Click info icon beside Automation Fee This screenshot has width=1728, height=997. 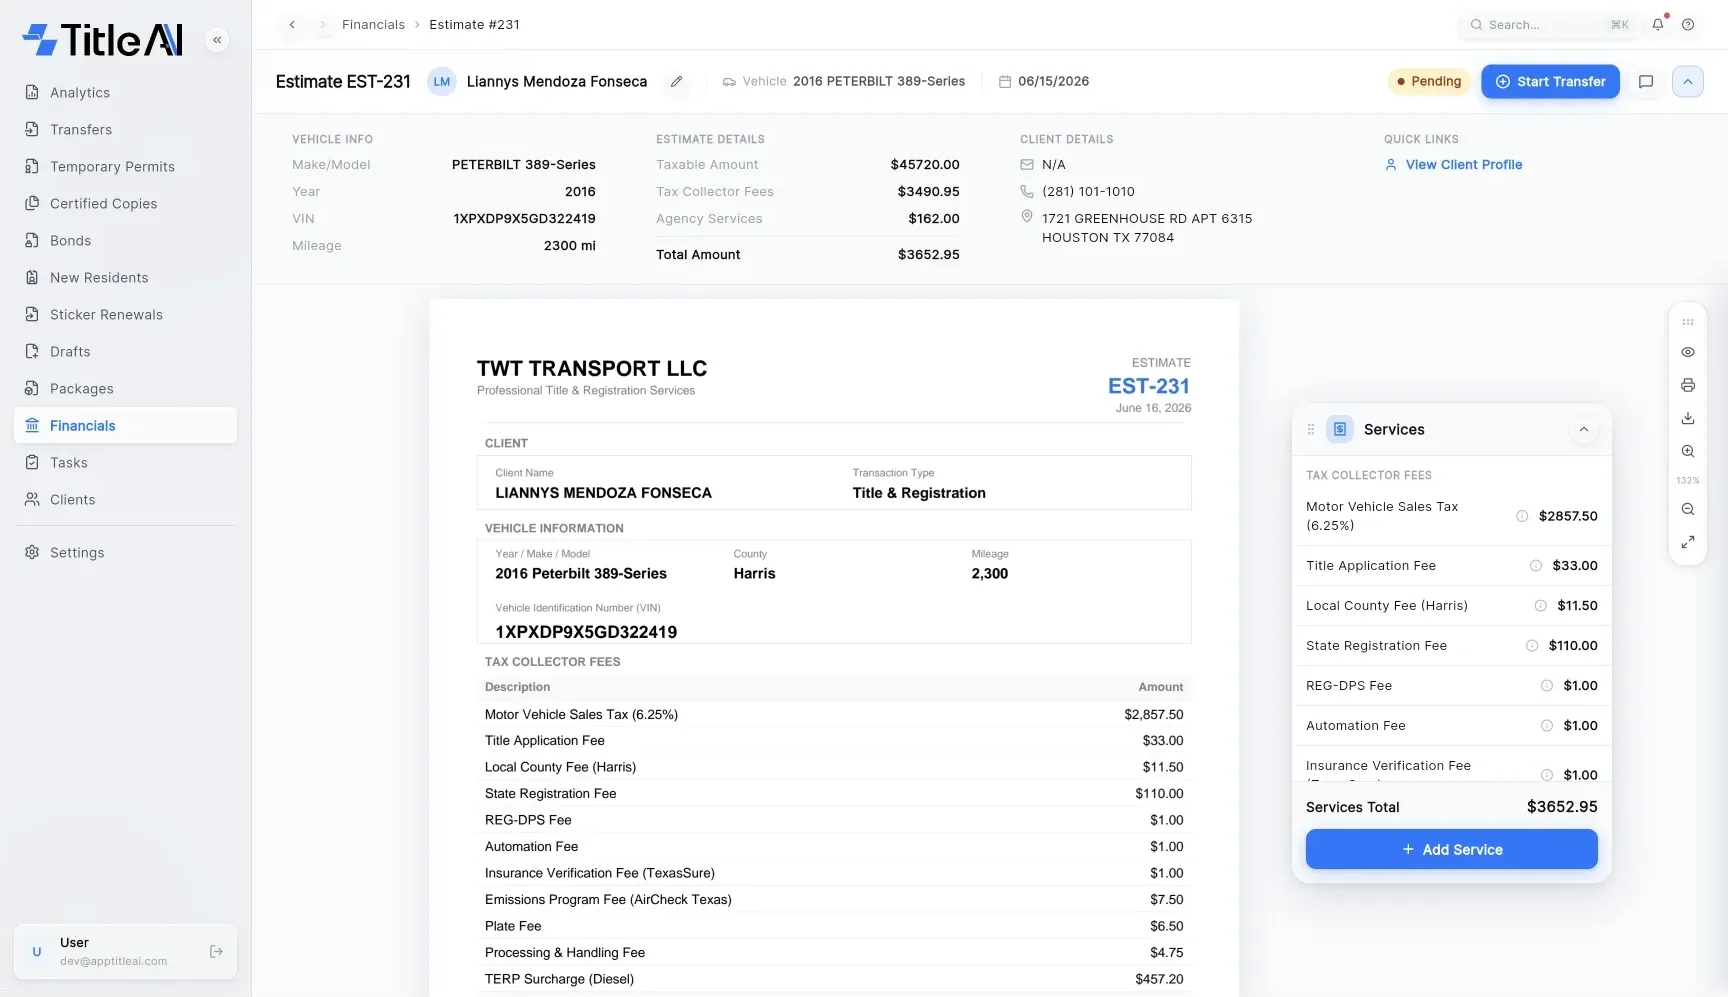[1547, 726]
